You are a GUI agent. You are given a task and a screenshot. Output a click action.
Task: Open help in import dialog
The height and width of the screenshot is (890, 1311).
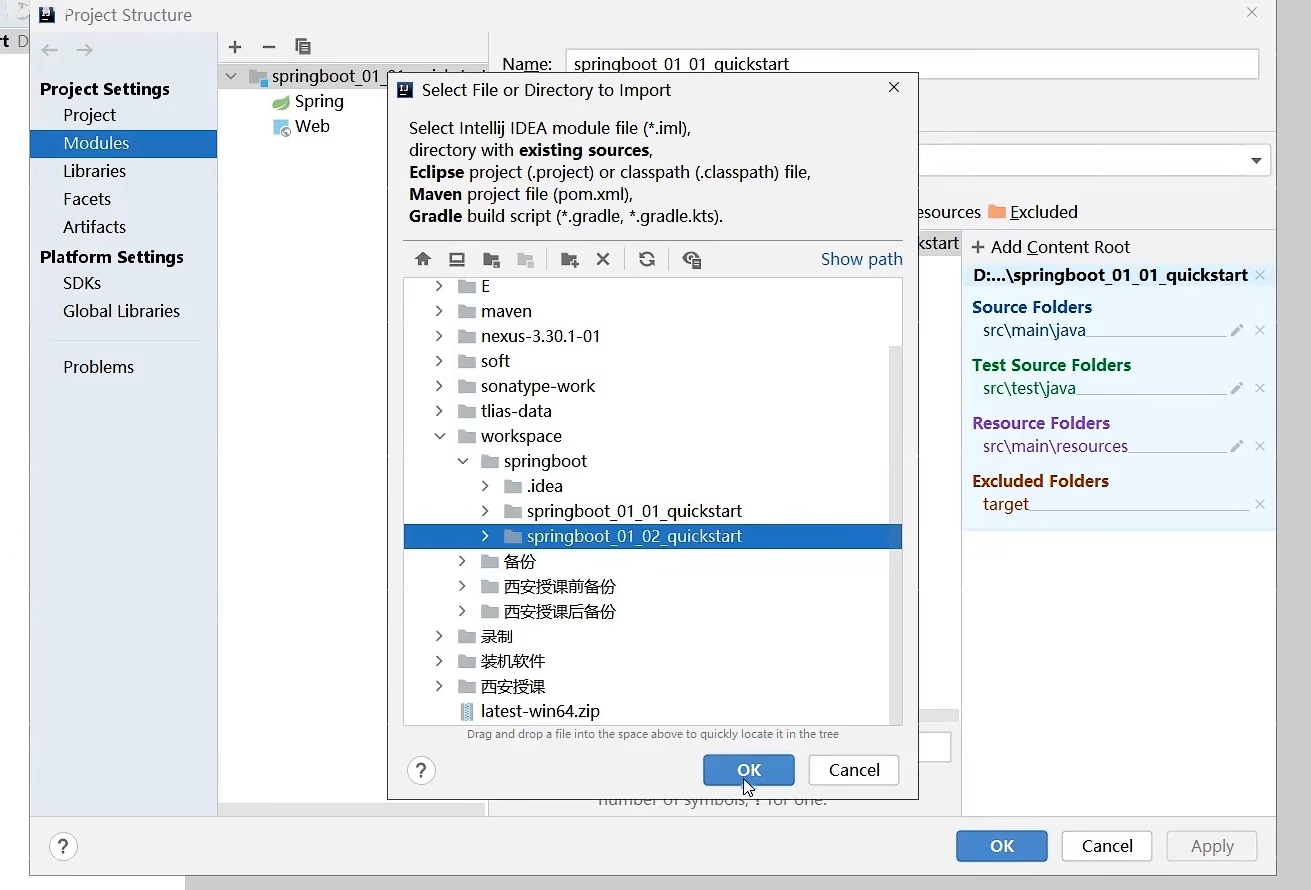click(x=421, y=770)
